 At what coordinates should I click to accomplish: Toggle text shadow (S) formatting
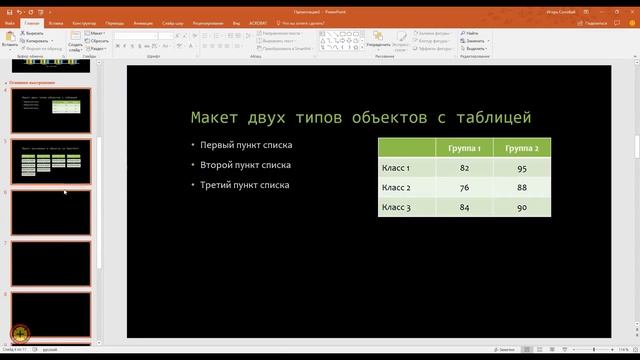139,47
